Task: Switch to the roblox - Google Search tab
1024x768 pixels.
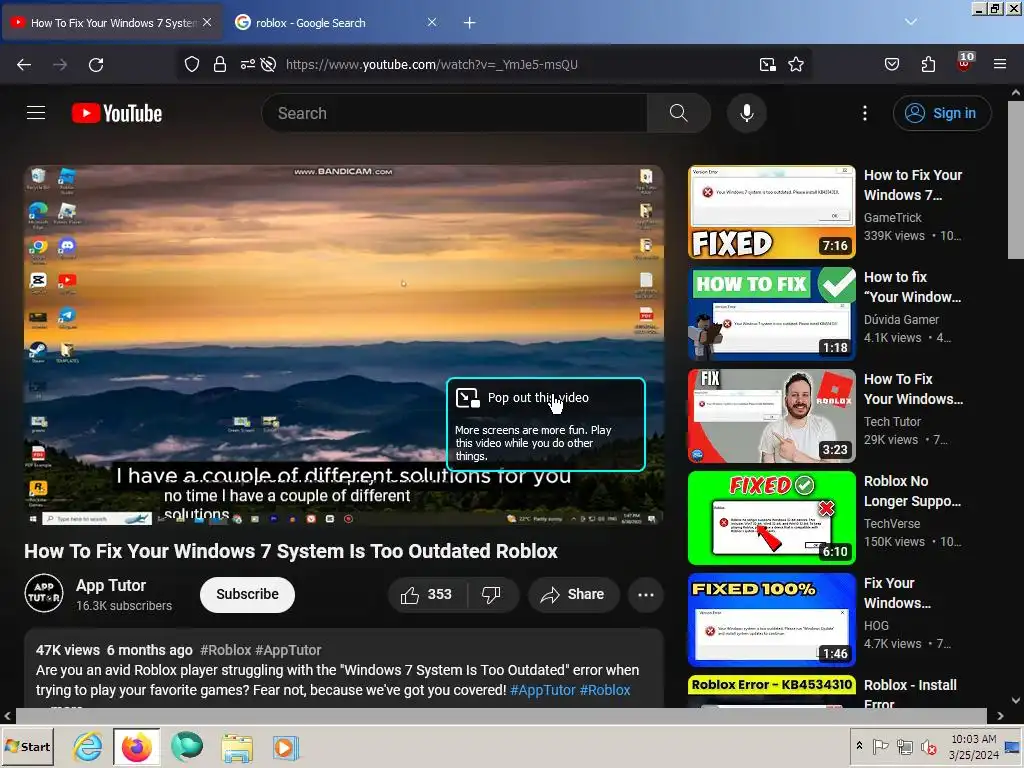Action: pyautogui.click(x=336, y=23)
